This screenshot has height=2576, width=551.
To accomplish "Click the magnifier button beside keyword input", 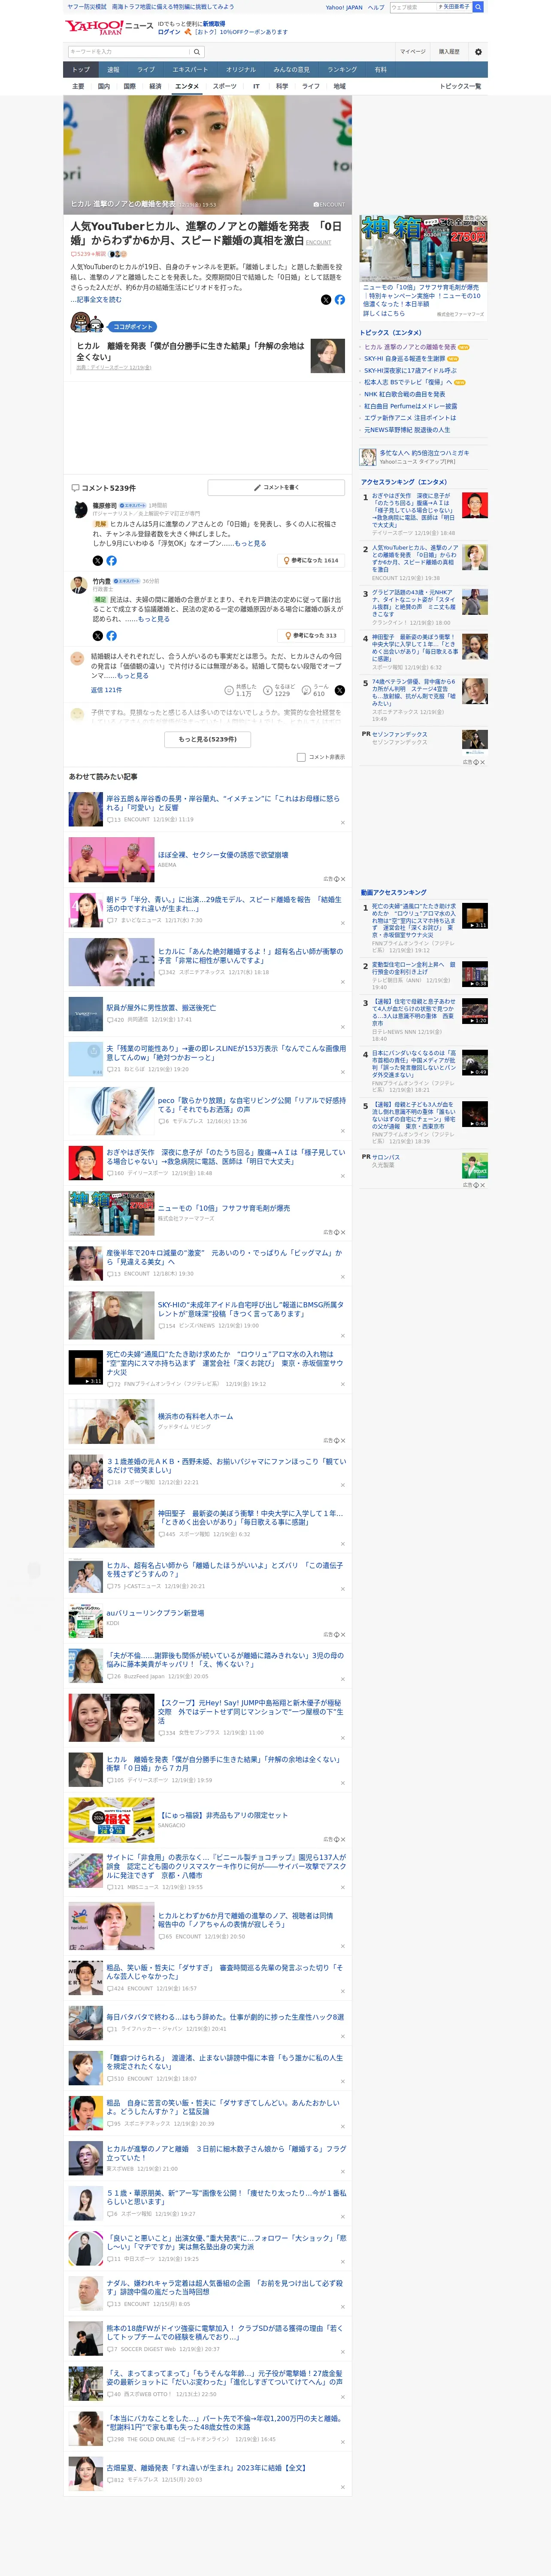I will [197, 52].
